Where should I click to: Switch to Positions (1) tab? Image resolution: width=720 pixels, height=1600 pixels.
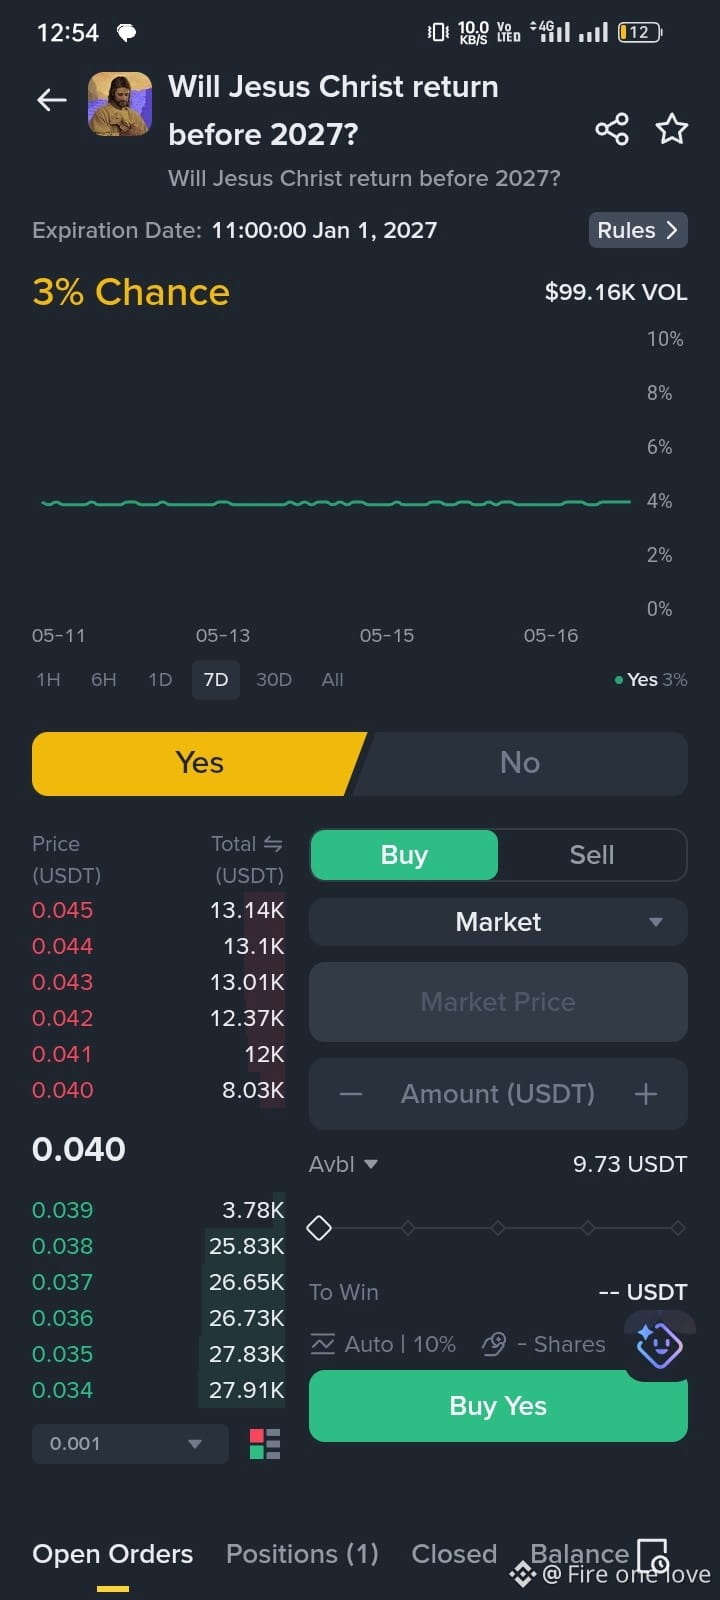point(302,1554)
